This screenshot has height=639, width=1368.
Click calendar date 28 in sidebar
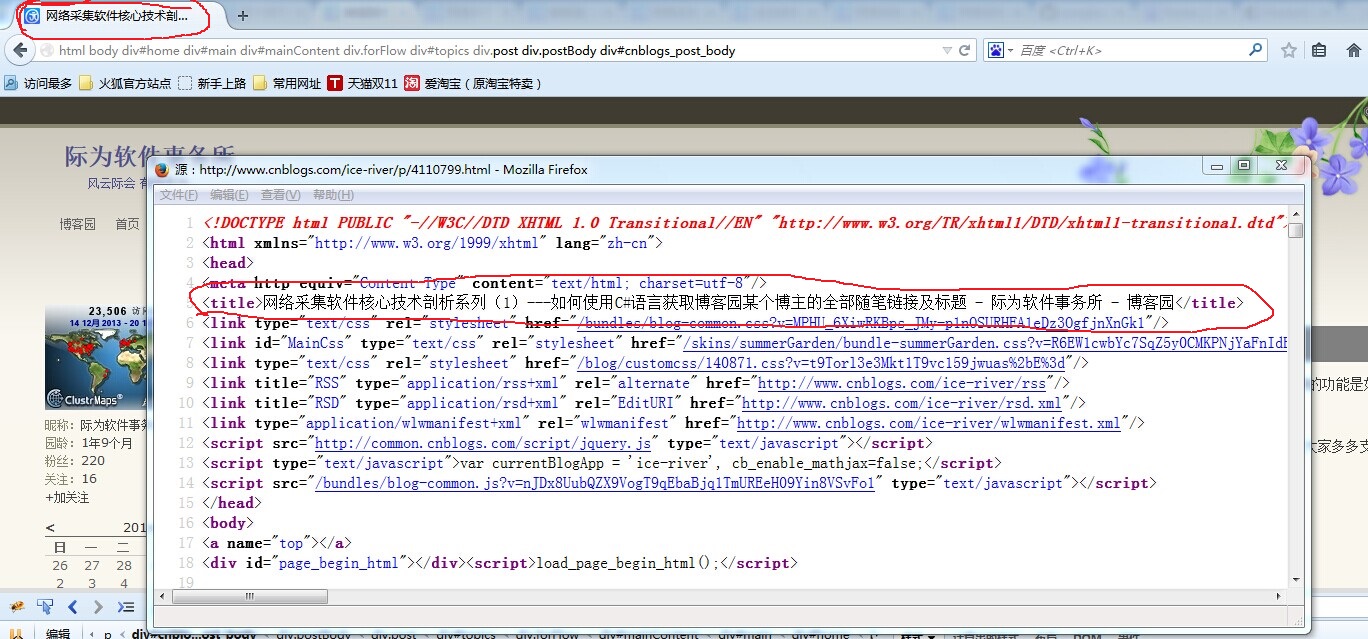[x=124, y=565]
